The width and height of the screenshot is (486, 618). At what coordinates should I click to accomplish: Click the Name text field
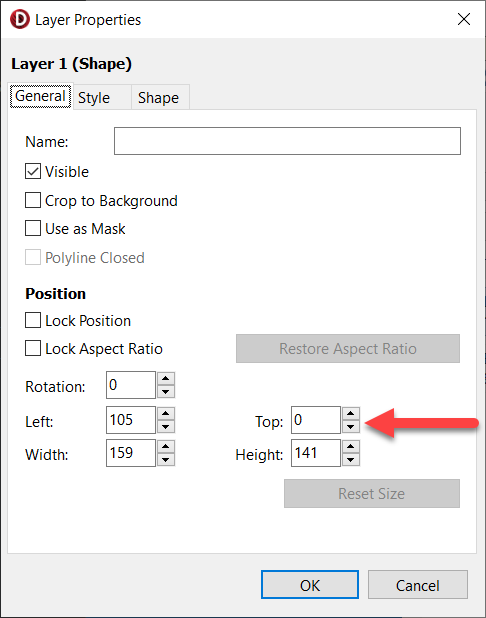pyautogui.click(x=287, y=141)
